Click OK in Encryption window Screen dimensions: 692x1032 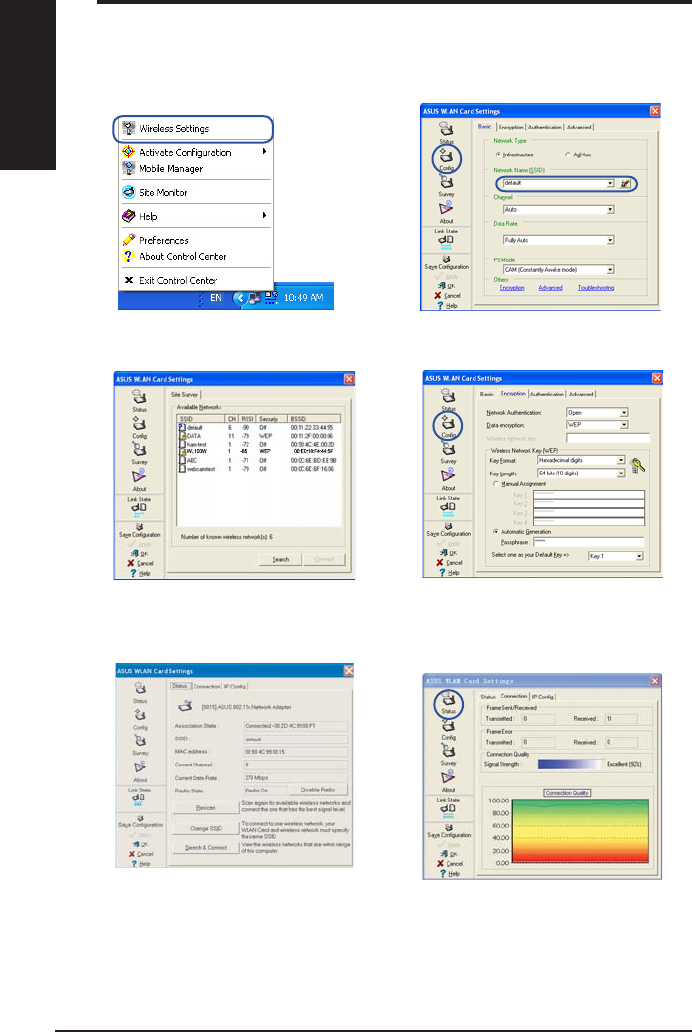point(448,553)
